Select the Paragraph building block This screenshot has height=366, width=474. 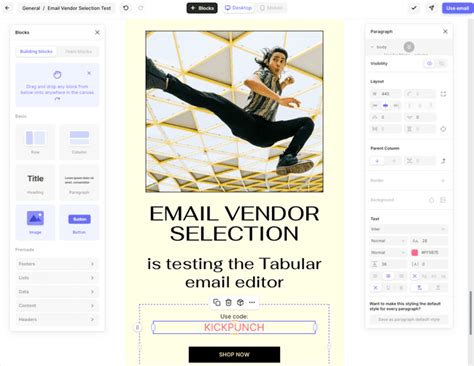[x=79, y=183]
